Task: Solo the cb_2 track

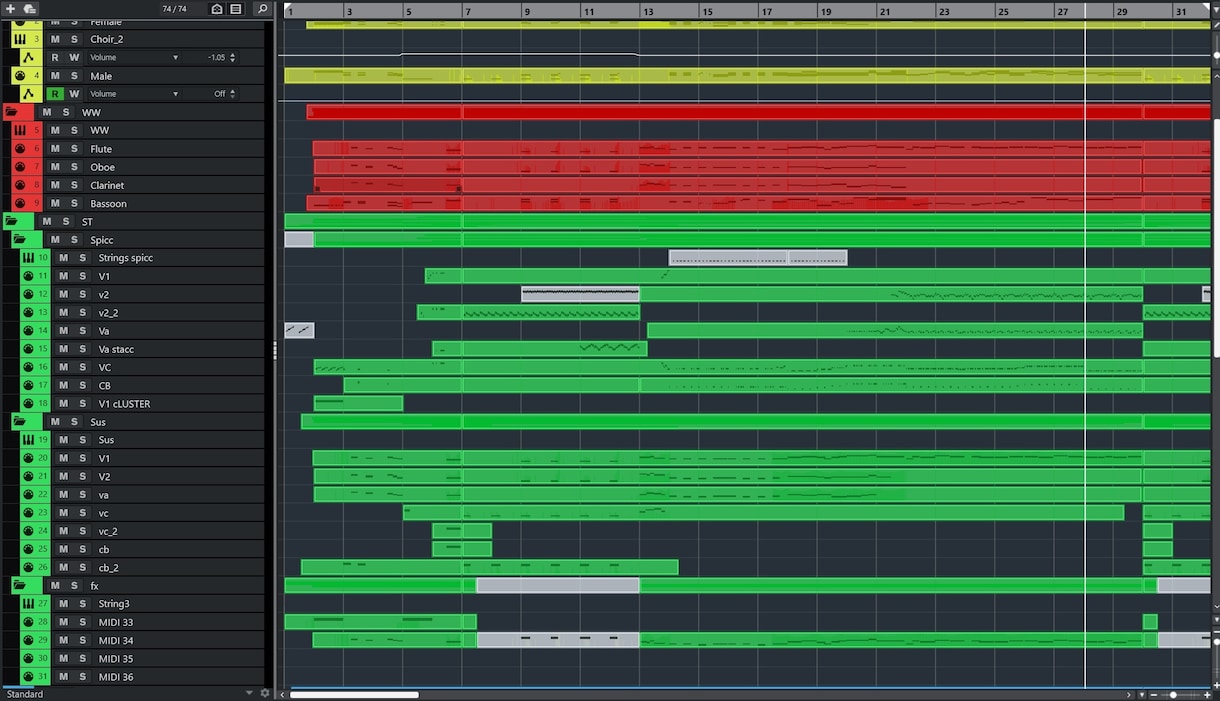Action: (x=82, y=567)
